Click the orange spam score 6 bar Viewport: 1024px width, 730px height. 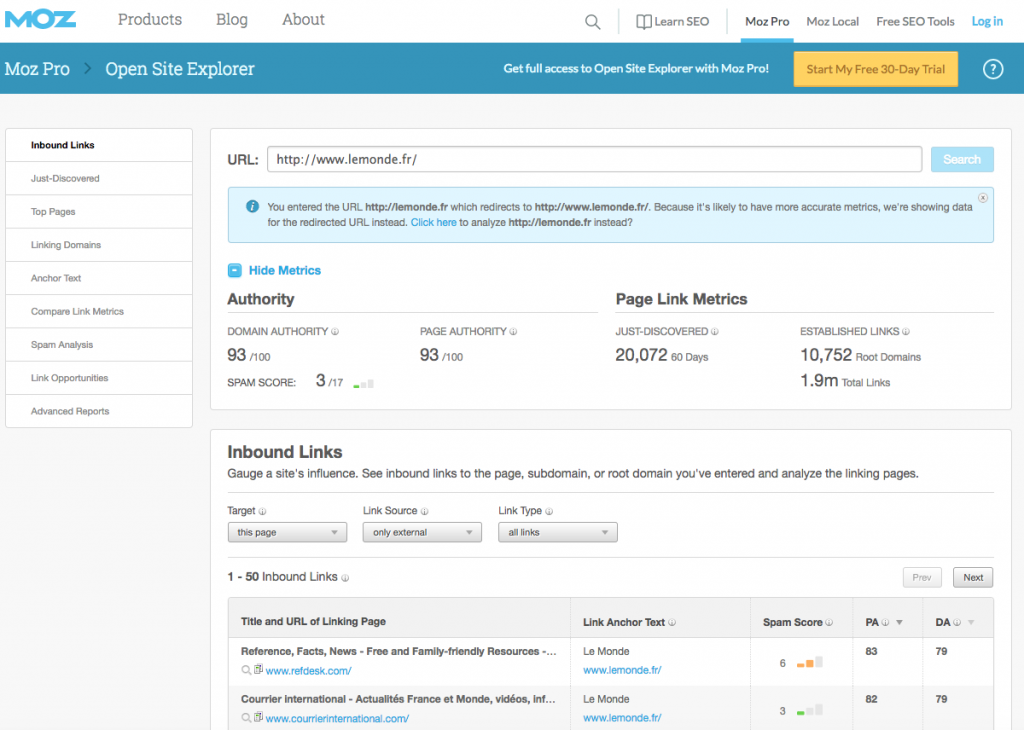pos(810,662)
